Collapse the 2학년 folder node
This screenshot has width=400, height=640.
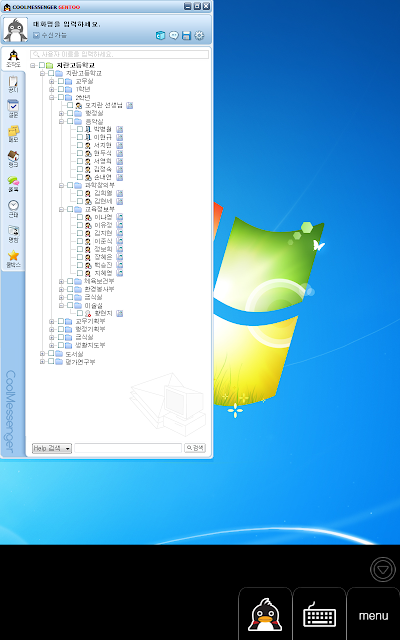[x=52, y=97]
